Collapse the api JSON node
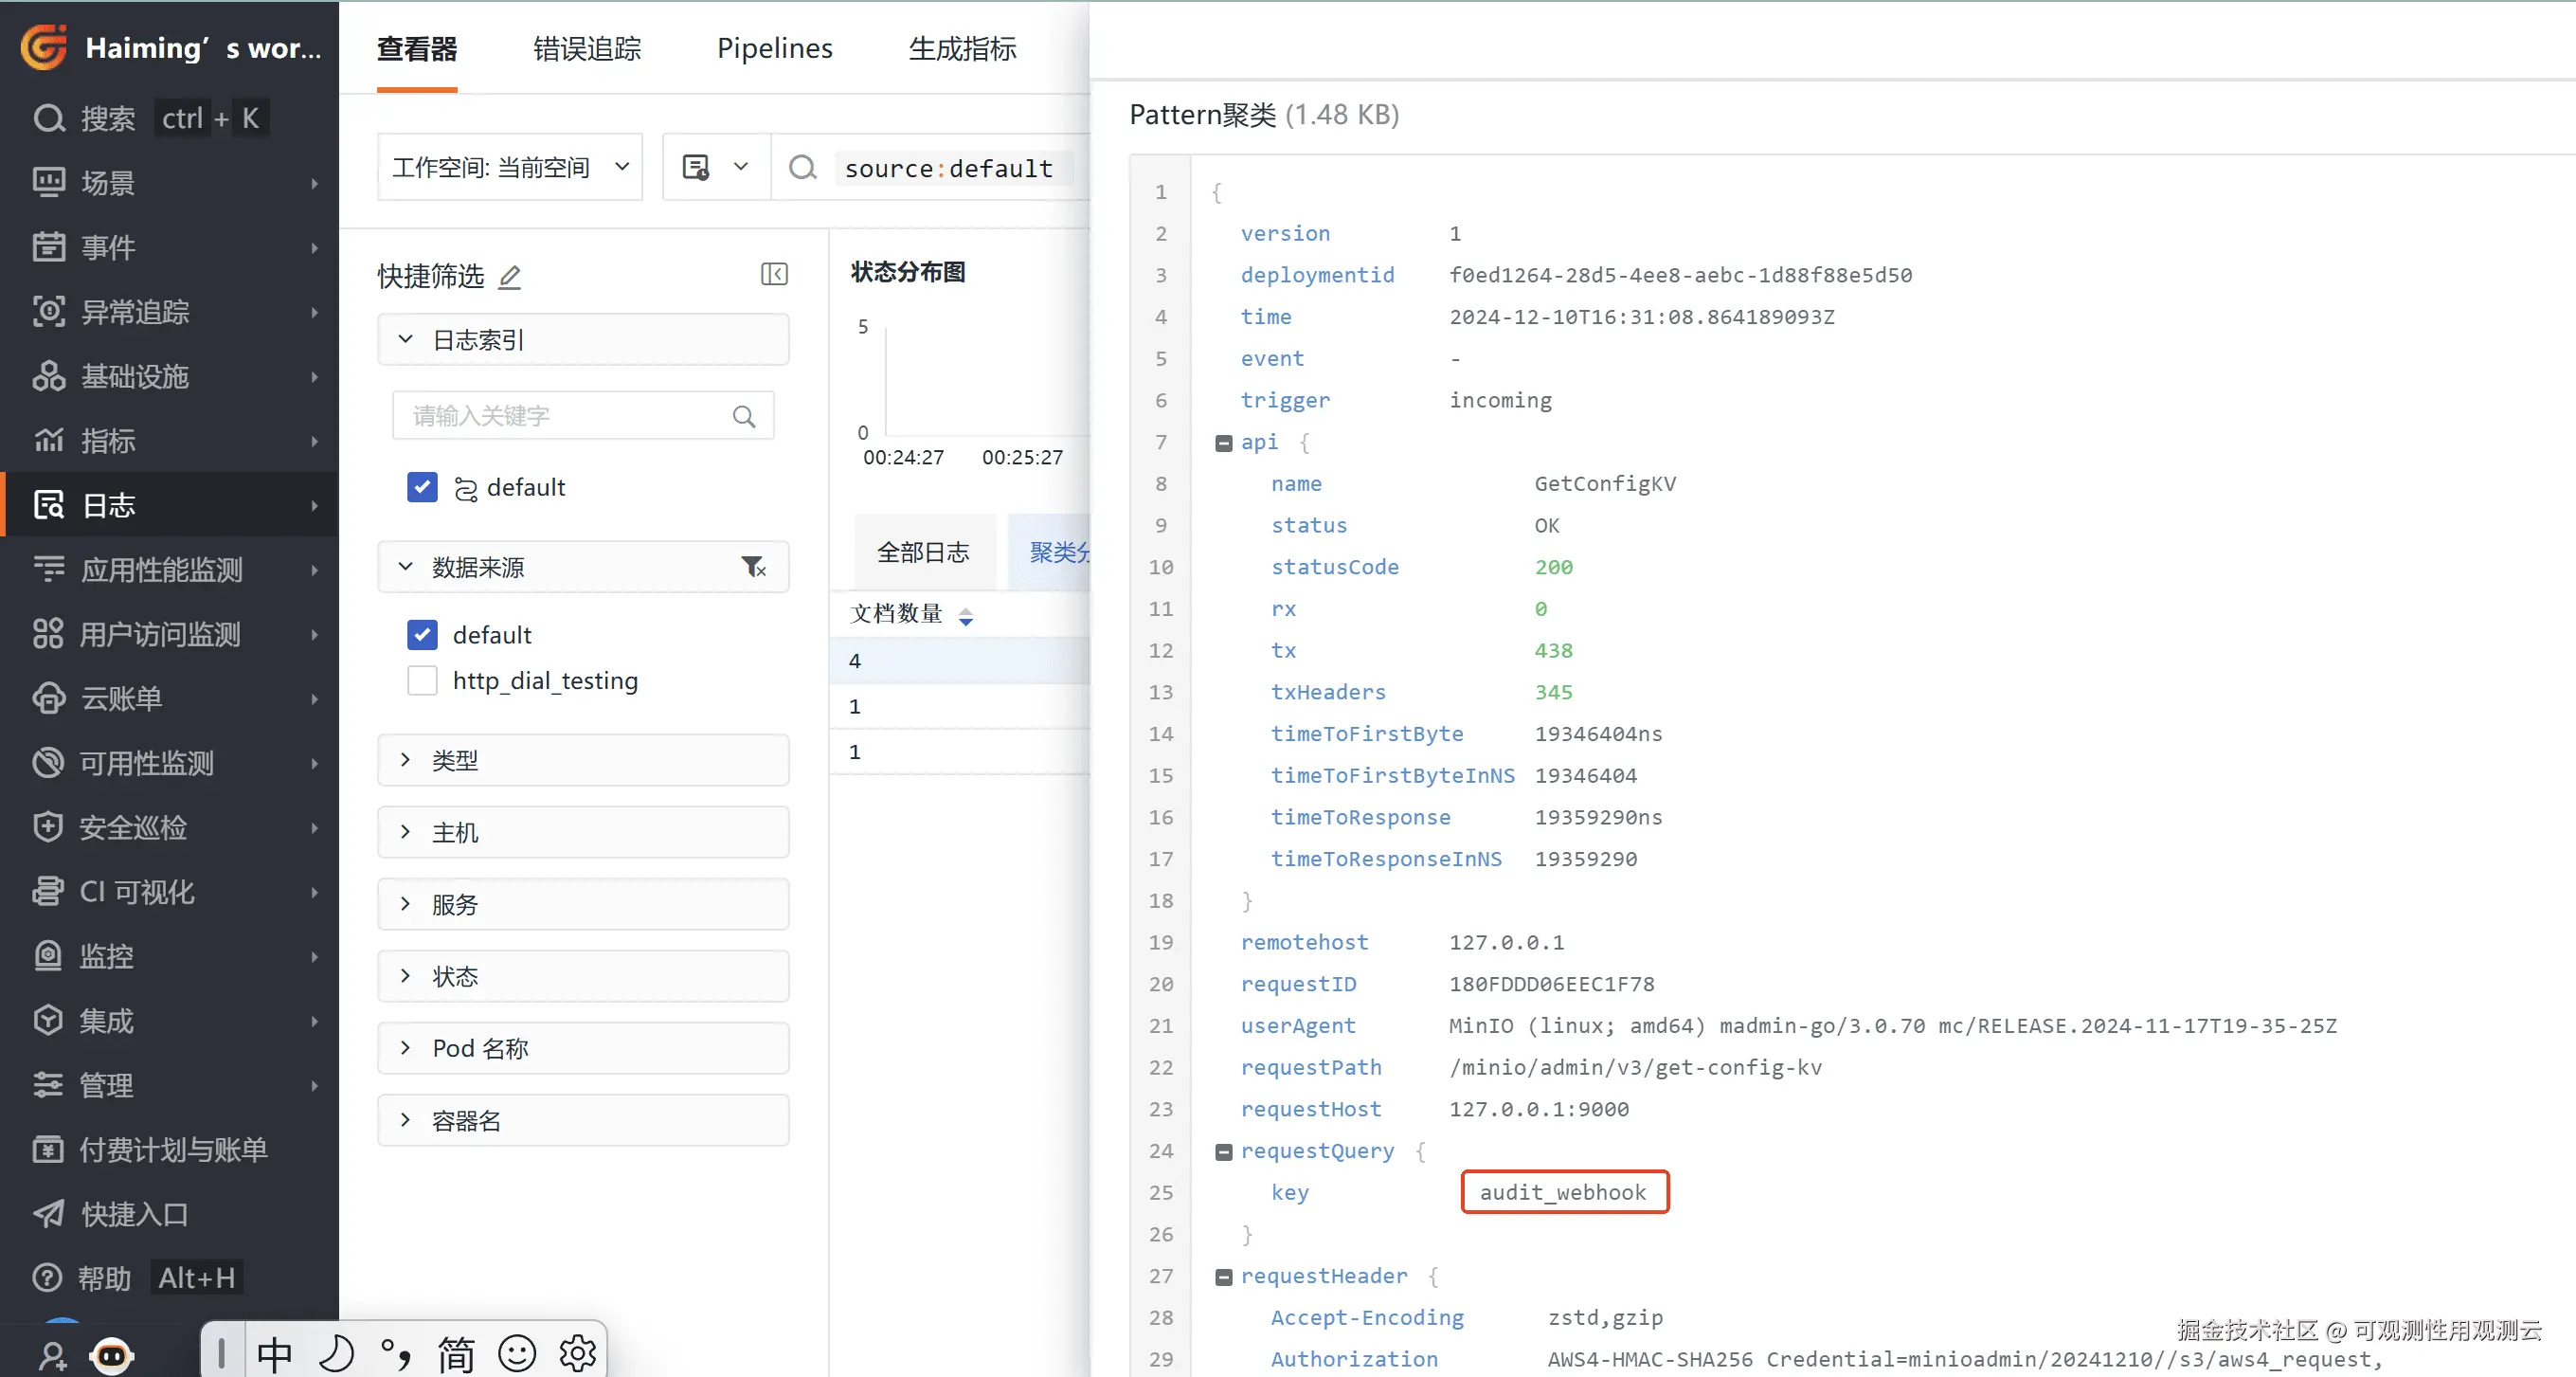Image resolution: width=2576 pixels, height=1377 pixels. 1223,442
